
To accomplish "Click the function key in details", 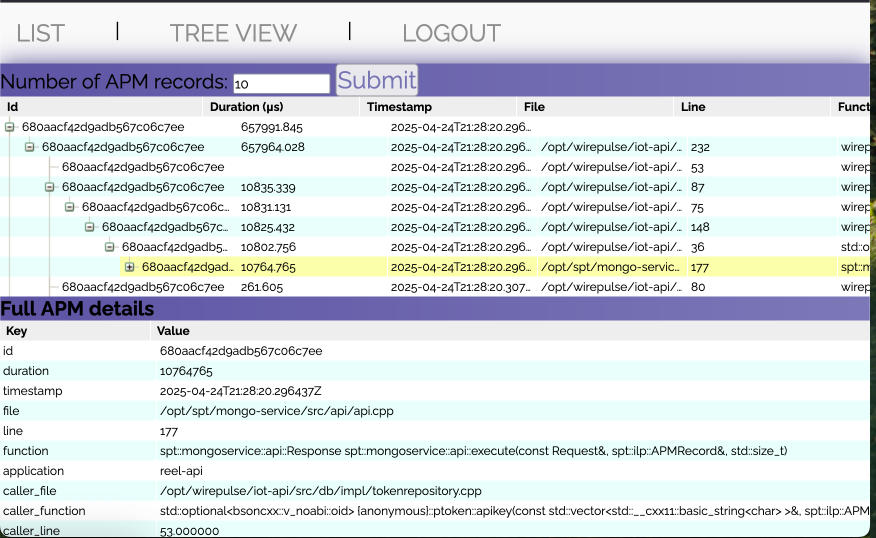I will click(25, 451).
